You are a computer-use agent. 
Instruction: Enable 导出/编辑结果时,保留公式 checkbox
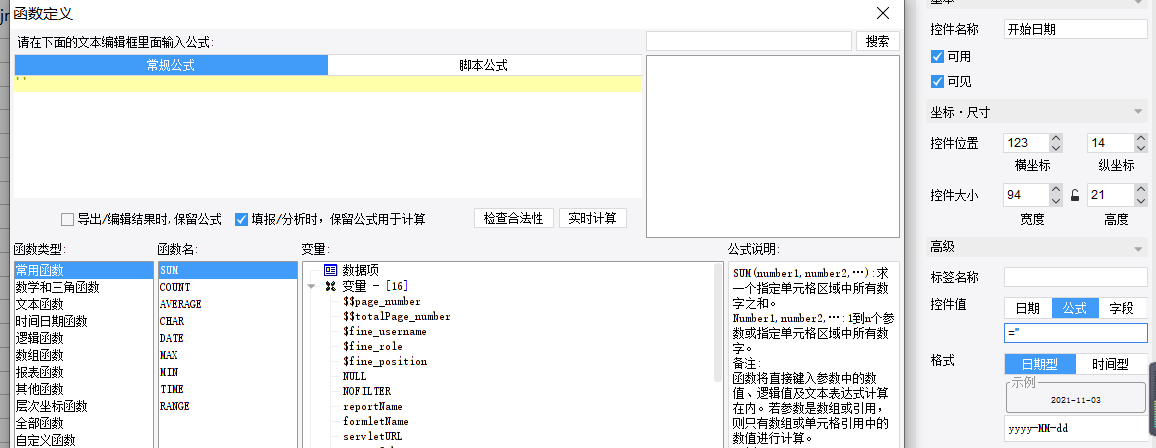[x=67, y=219]
